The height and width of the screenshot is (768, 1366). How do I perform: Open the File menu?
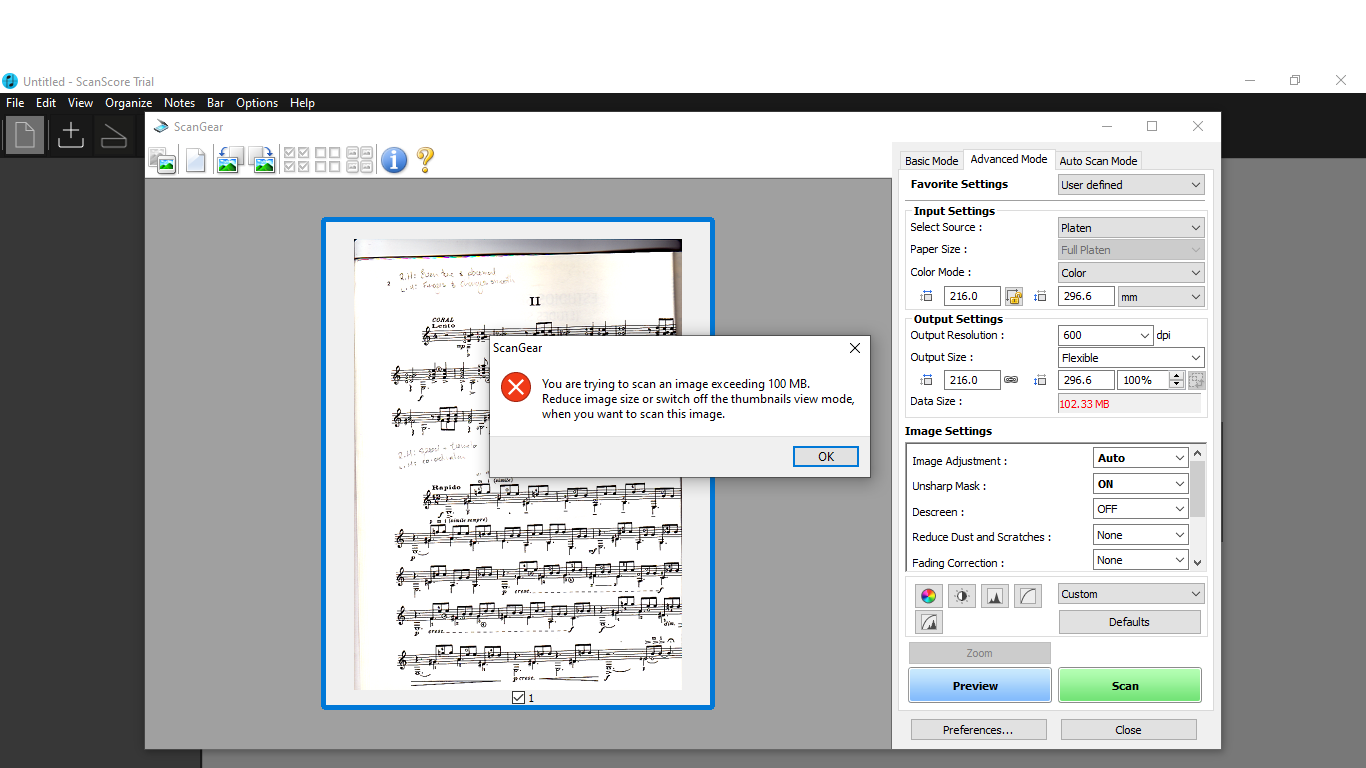click(15, 103)
